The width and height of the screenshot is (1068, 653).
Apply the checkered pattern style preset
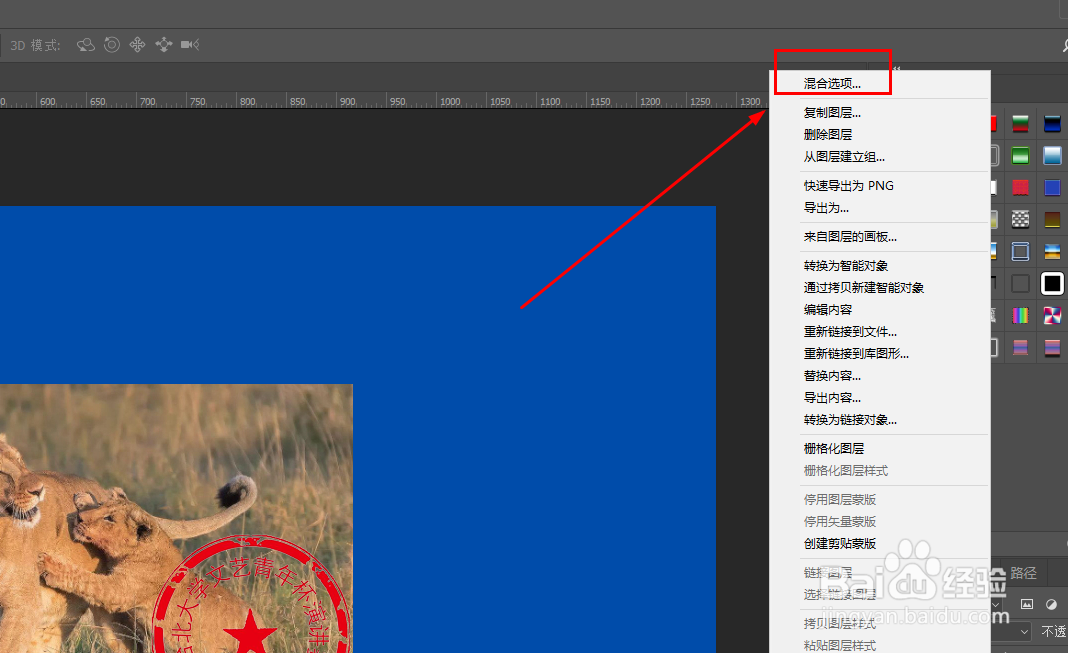point(1020,219)
